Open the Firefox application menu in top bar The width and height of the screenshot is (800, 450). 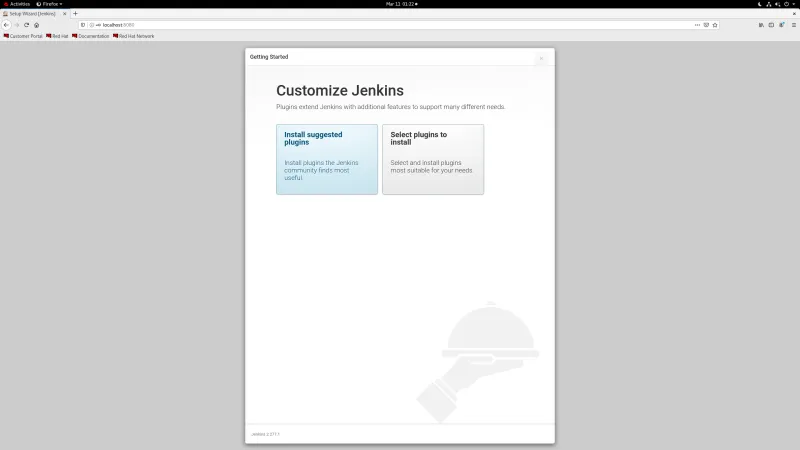[x=50, y=4]
